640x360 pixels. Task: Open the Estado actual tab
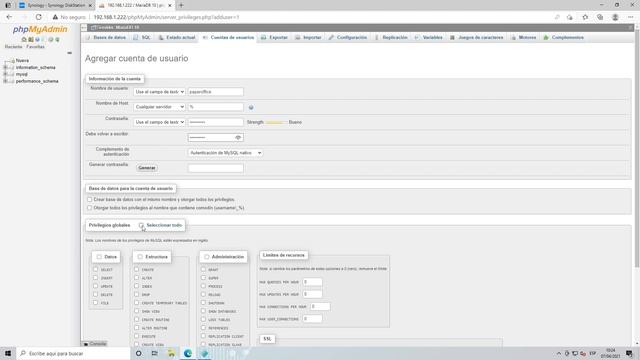coord(177,38)
